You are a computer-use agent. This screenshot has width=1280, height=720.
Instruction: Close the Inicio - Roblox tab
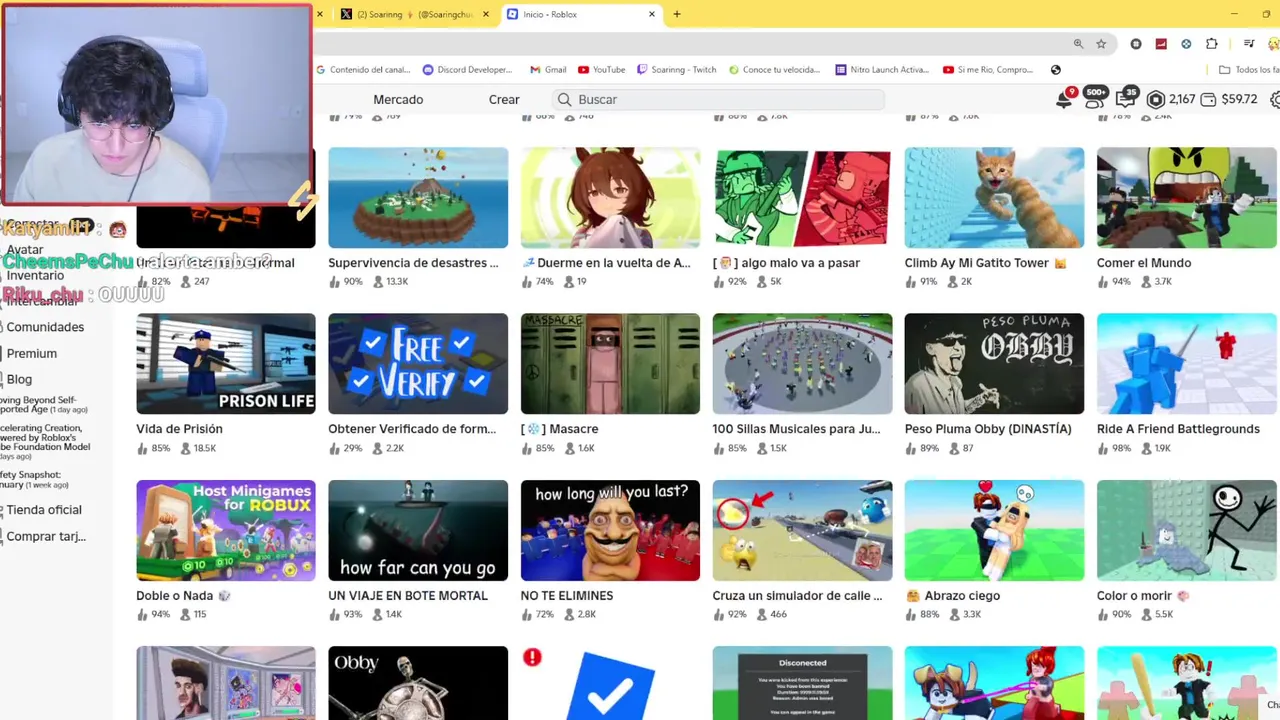(x=652, y=14)
